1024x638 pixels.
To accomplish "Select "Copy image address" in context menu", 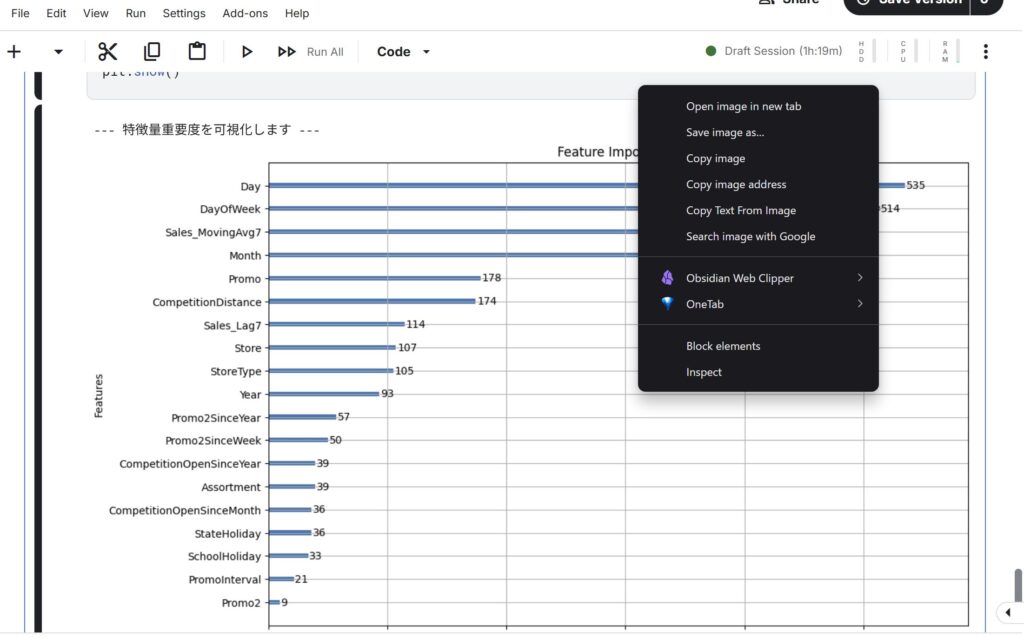I will (x=736, y=184).
